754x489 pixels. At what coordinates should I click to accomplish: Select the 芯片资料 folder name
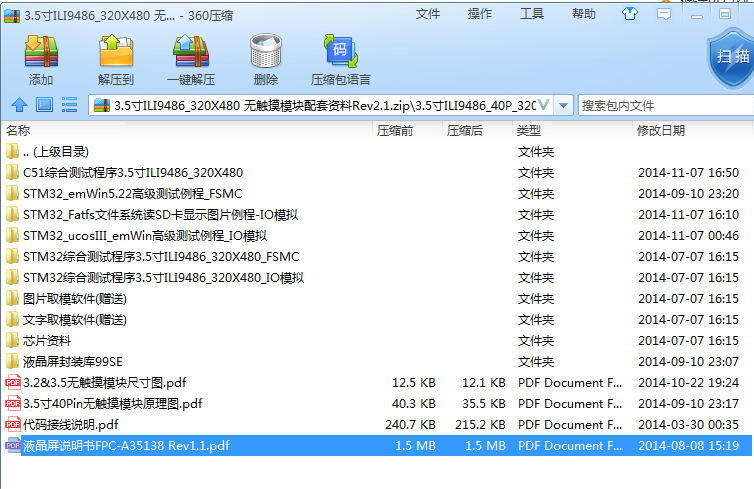[x=47, y=340]
